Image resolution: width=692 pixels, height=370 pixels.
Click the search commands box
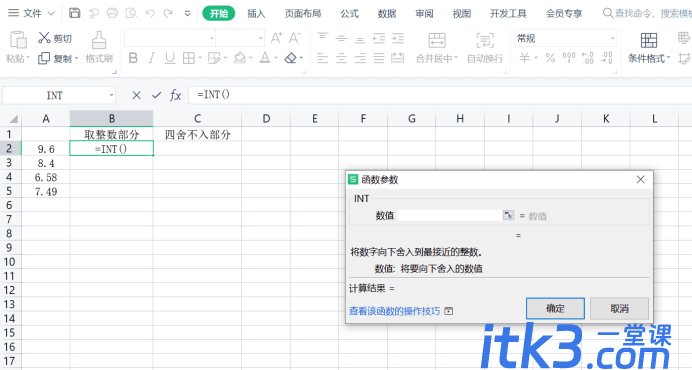click(647, 14)
